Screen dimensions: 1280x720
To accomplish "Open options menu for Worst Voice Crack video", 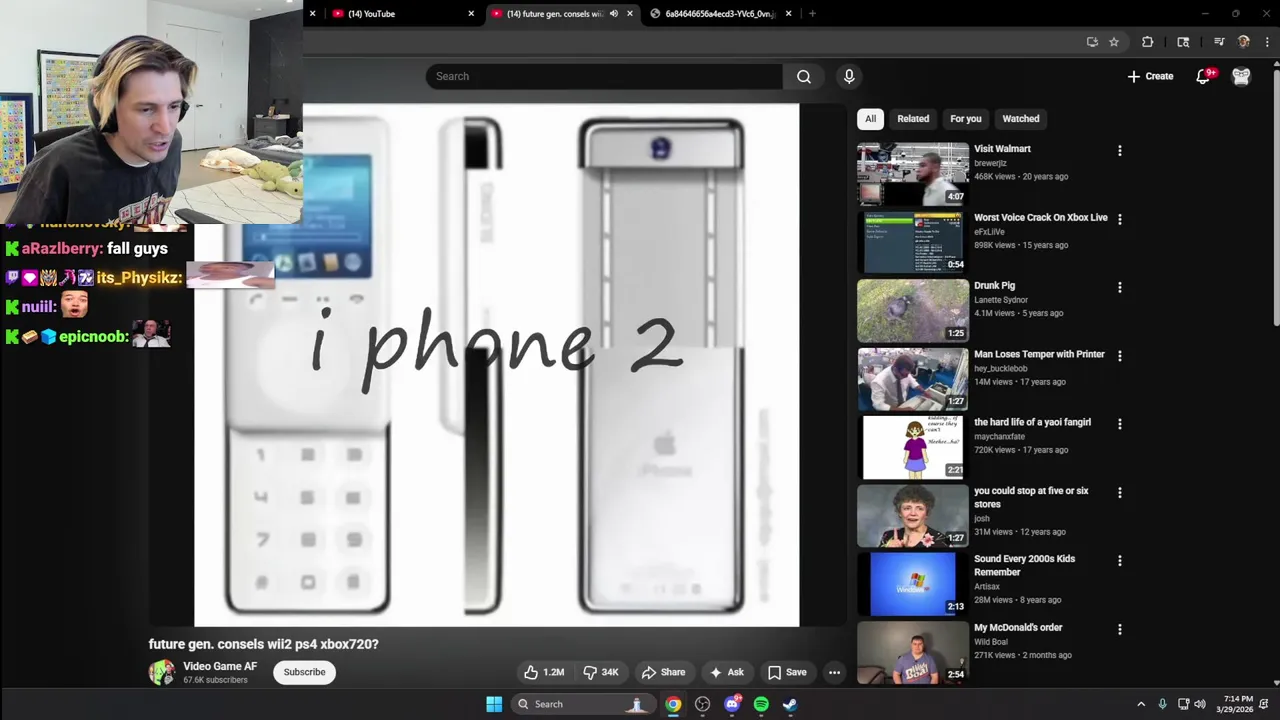I will [x=1119, y=219].
